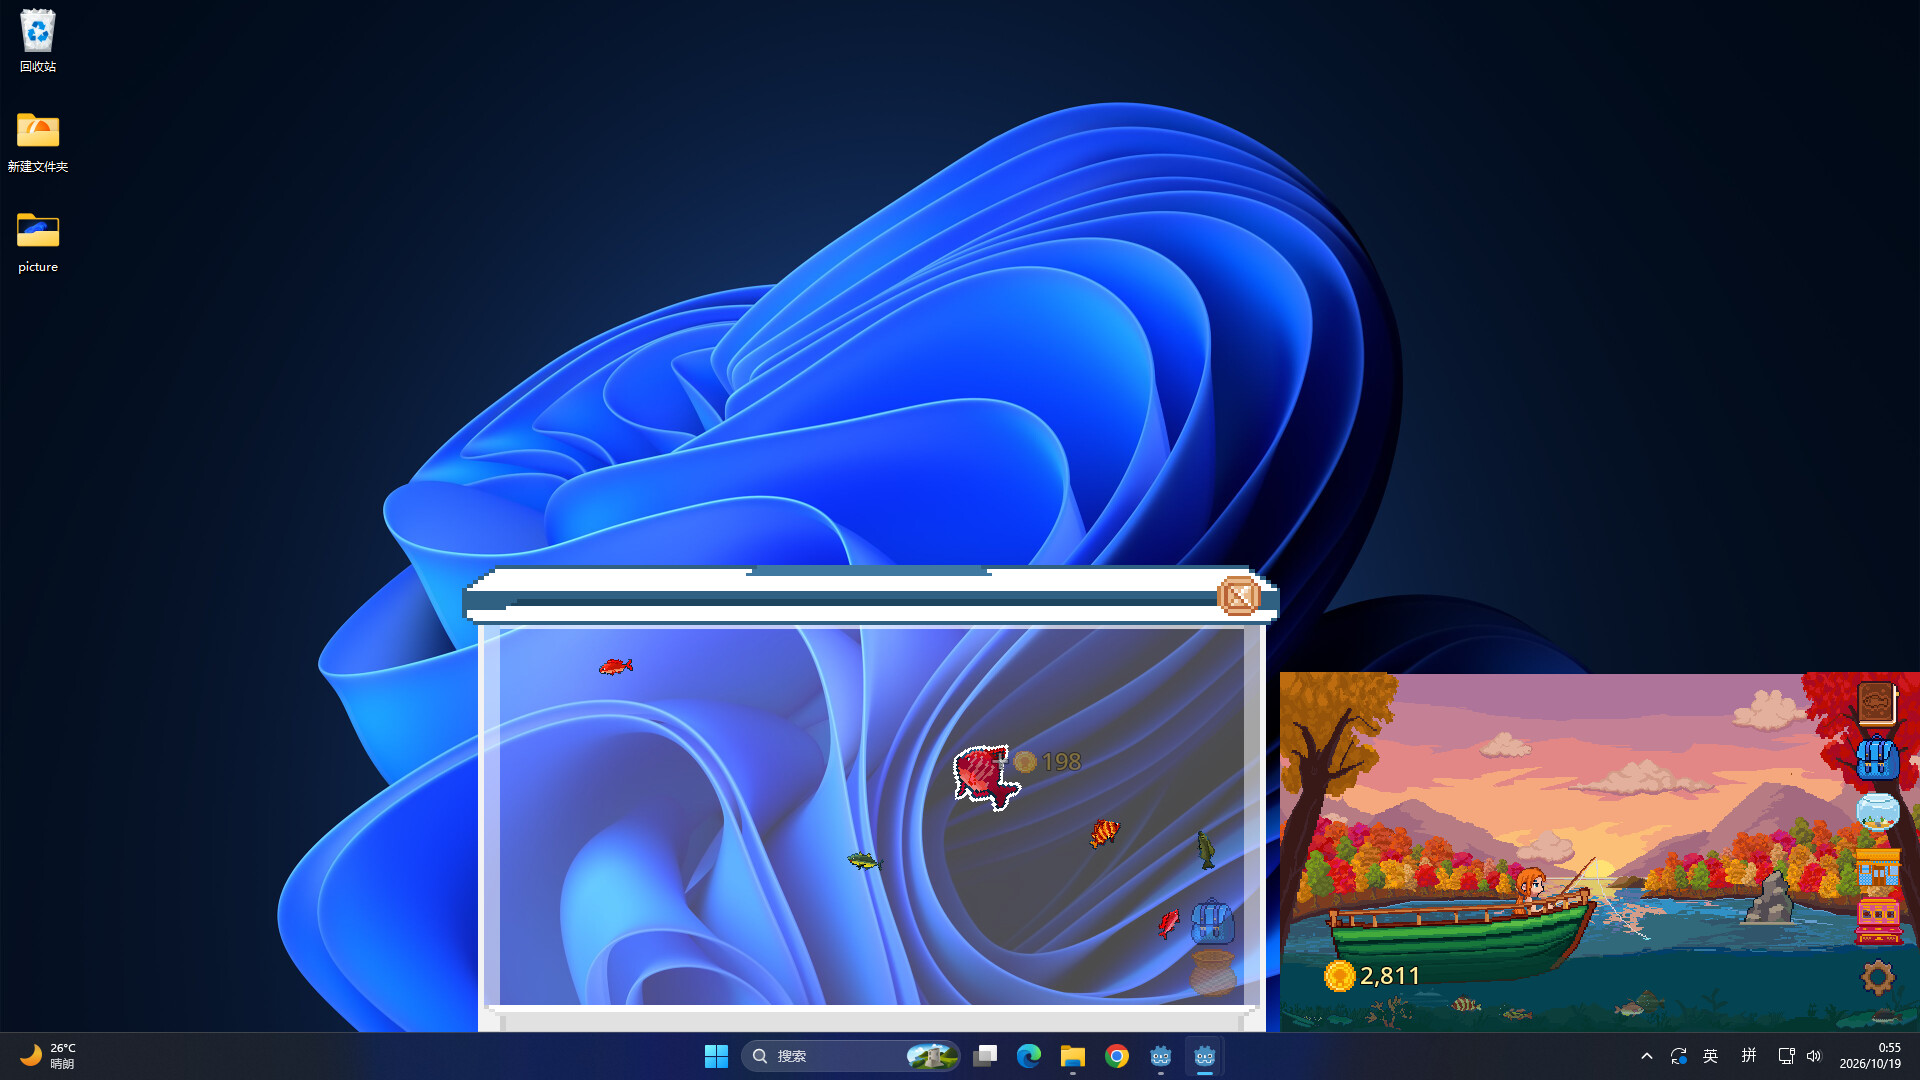Click the backpack icon inside the aquarium tank
The image size is (1920, 1080).
click(1212, 922)
